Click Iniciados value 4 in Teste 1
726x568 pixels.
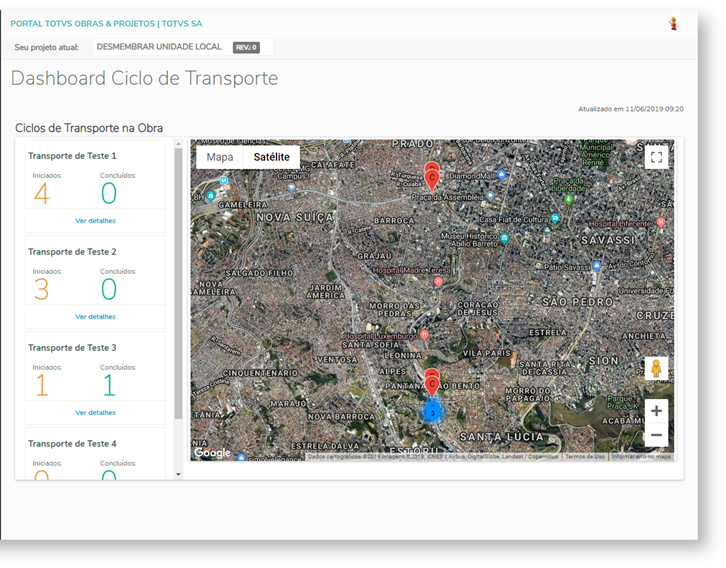[42, 193]
